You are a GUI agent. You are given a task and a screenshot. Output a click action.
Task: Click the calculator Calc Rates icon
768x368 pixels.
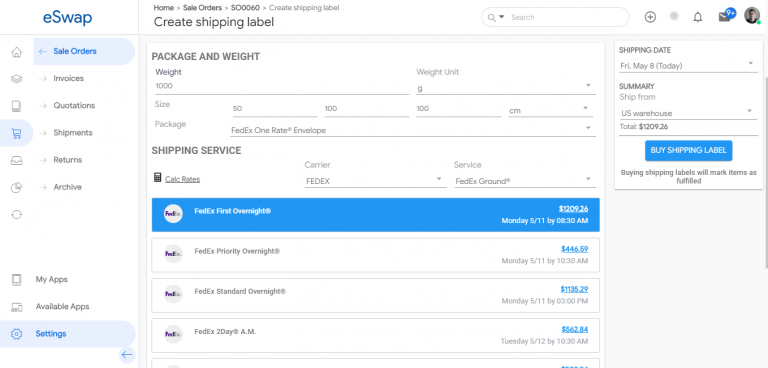tap(157, 177)
